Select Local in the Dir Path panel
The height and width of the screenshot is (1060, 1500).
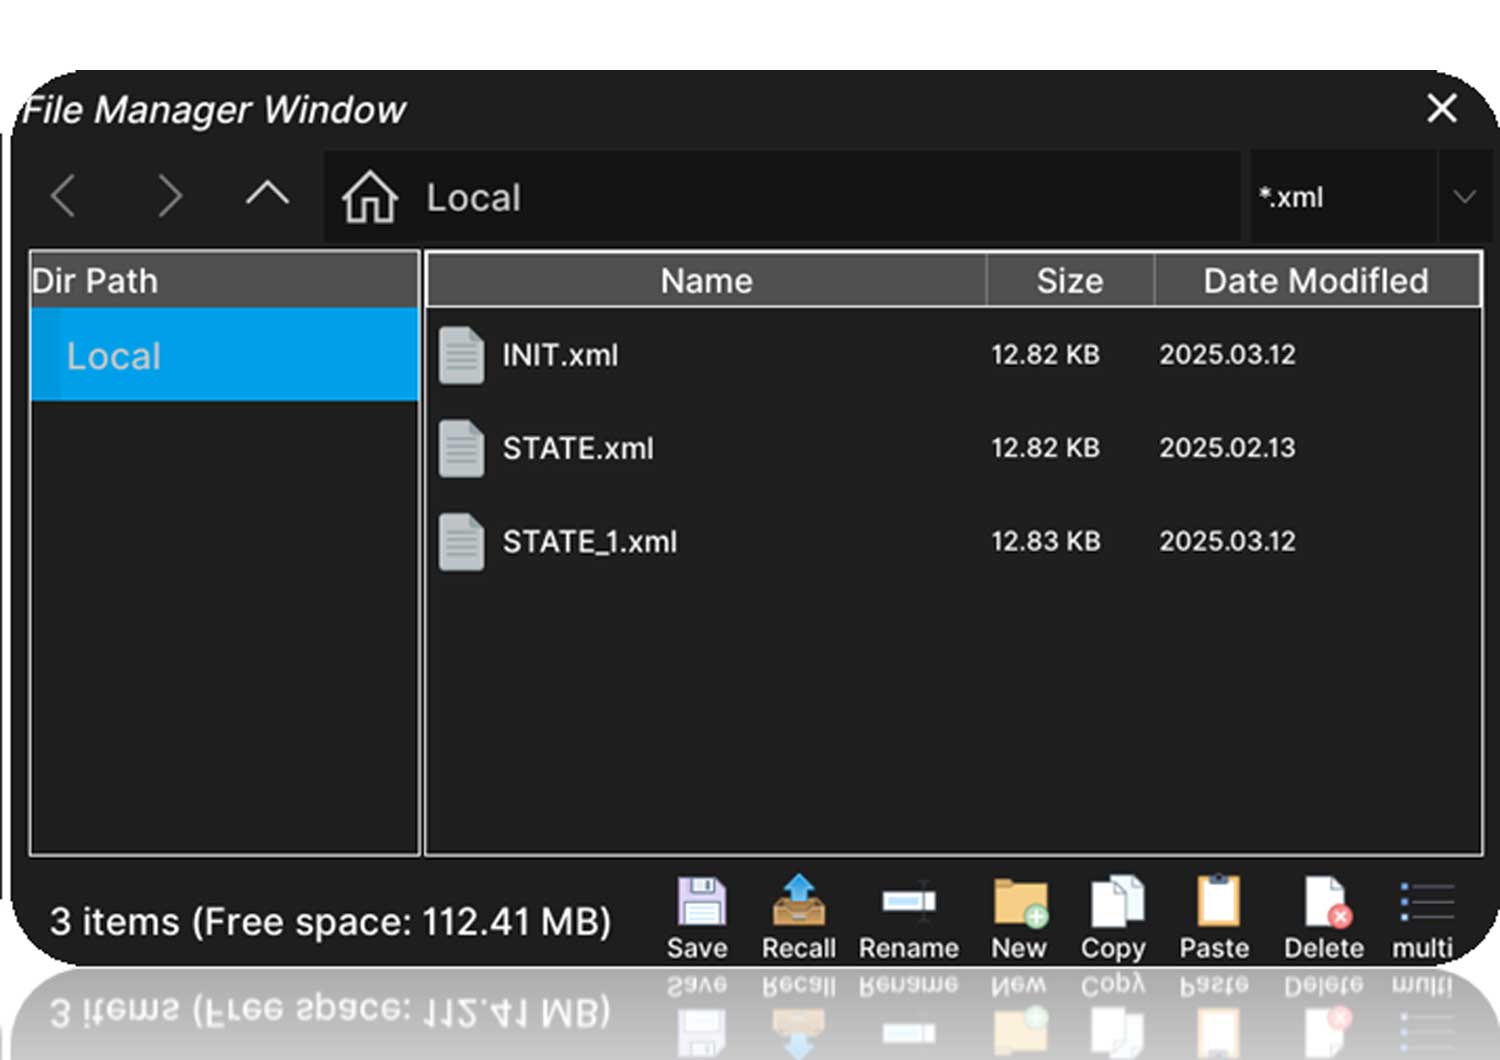[x=224, y=356]
